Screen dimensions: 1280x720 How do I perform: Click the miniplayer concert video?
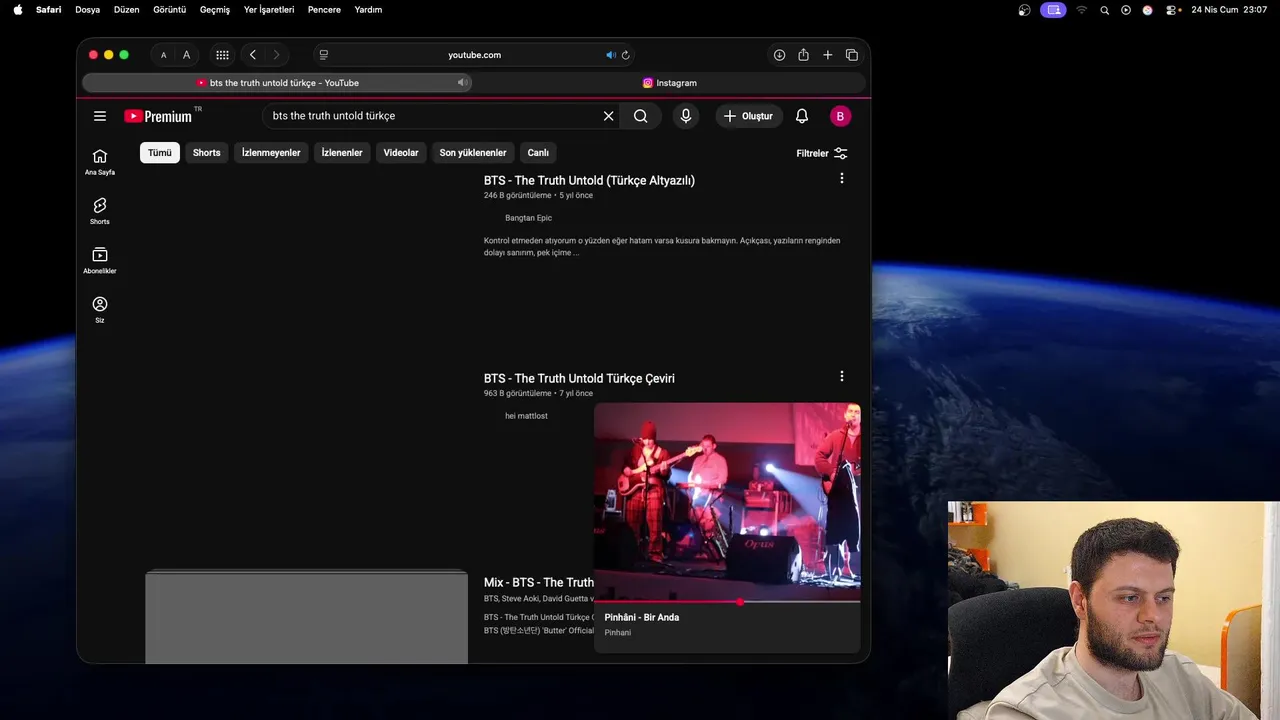tap(727, 502)
